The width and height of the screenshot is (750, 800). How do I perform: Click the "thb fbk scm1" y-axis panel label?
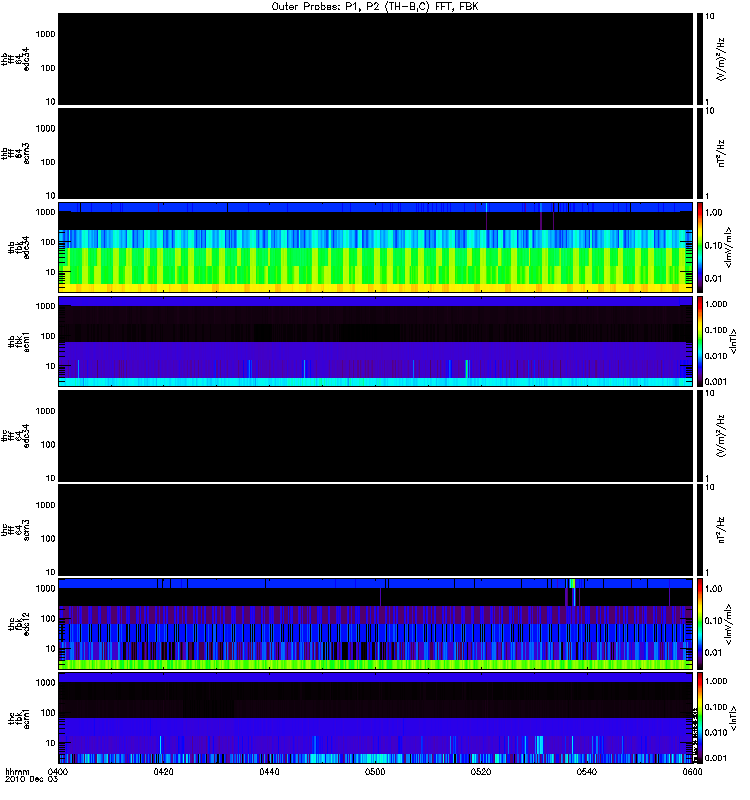tap(19, 342)
